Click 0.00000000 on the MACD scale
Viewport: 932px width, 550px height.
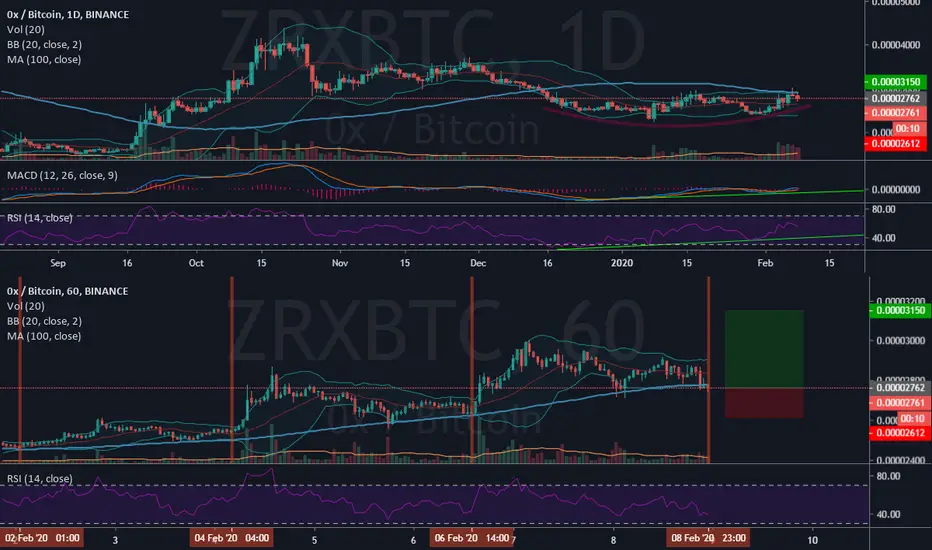896,190
